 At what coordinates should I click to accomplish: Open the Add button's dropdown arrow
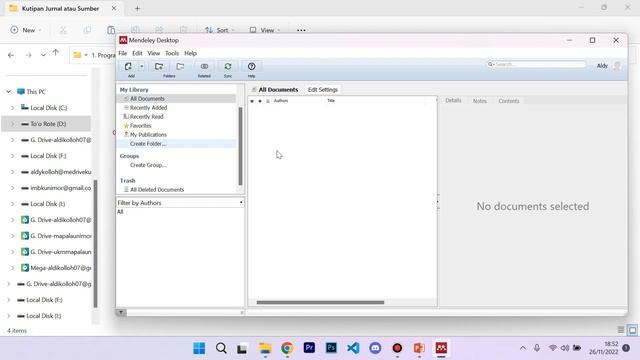click(x=142, y=67)
